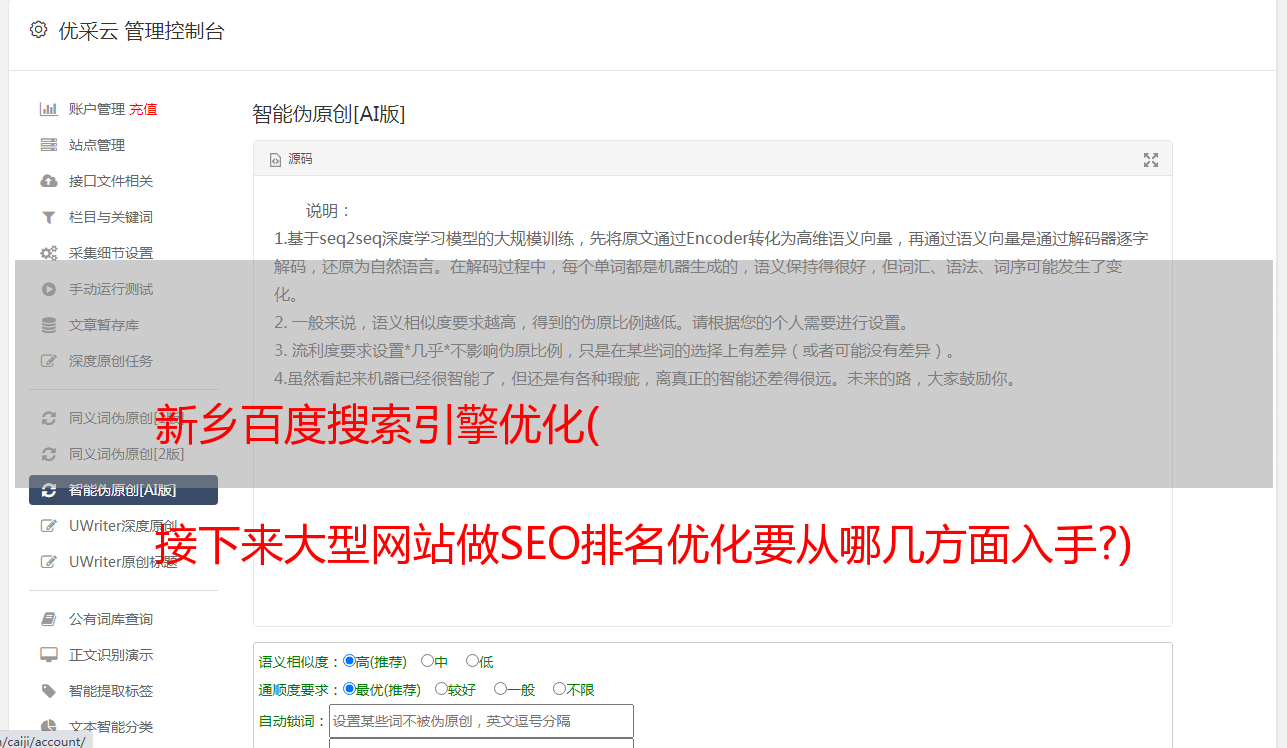Click the edit icon for UWriter深度原创
Screen dimensions: 1287x748
(x=48, y=526)
